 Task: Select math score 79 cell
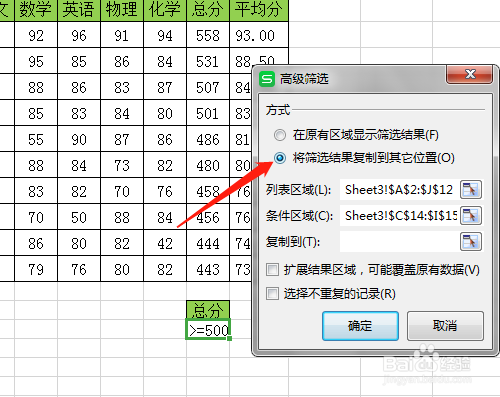tap(36, 269)
